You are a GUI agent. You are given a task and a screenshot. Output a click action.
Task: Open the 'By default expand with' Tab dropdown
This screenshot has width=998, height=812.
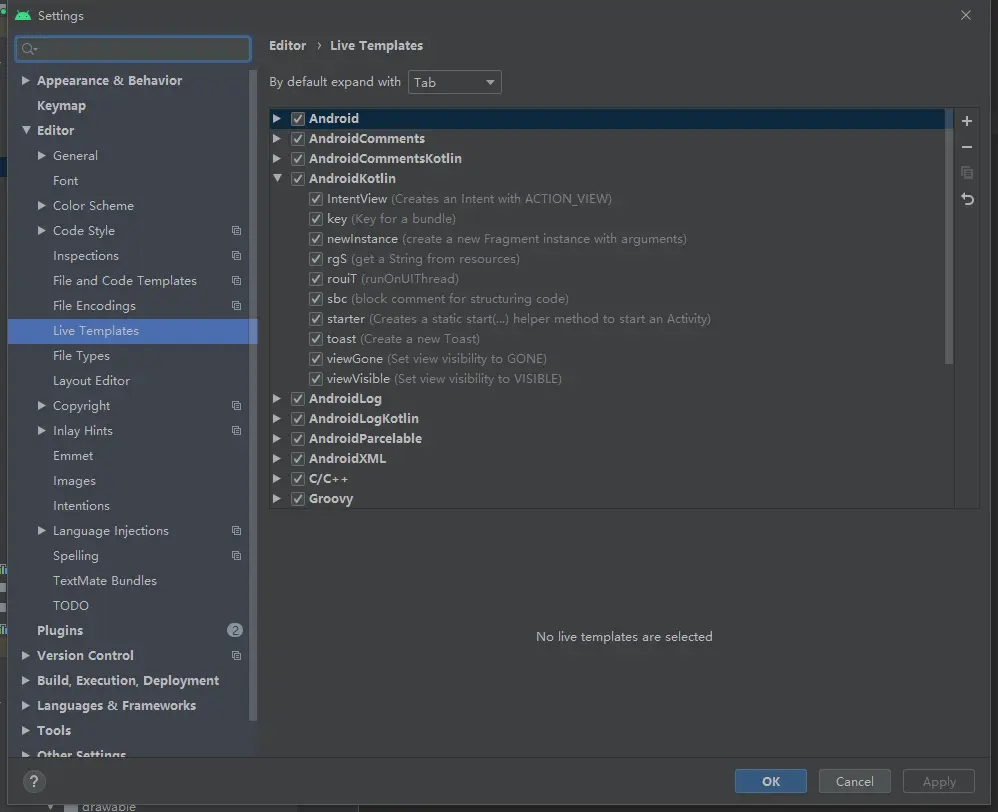(454, 82)
